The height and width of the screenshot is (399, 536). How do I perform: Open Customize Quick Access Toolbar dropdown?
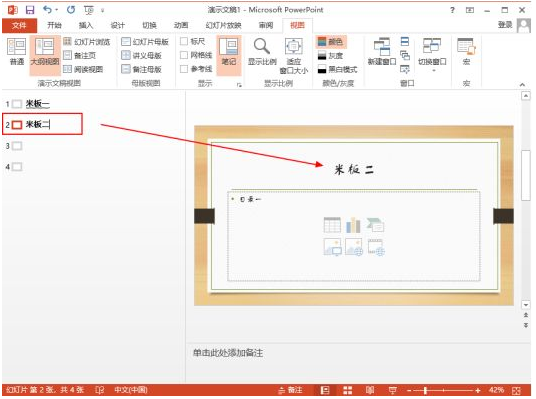(x=102, y=11)
